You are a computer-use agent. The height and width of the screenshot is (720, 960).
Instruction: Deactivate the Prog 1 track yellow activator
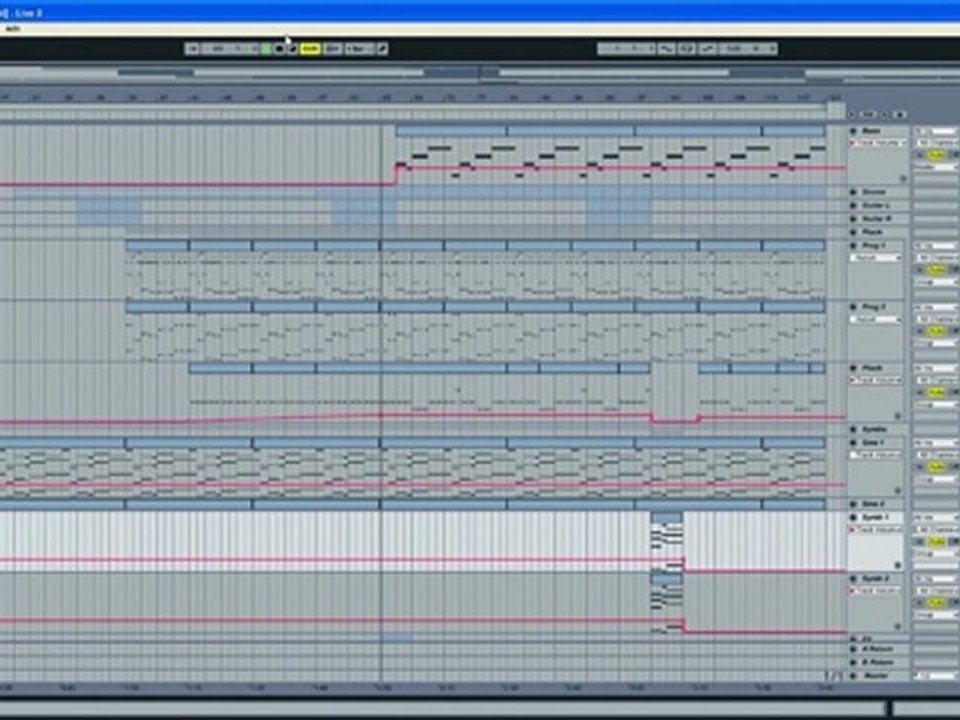tap(936, 269)
